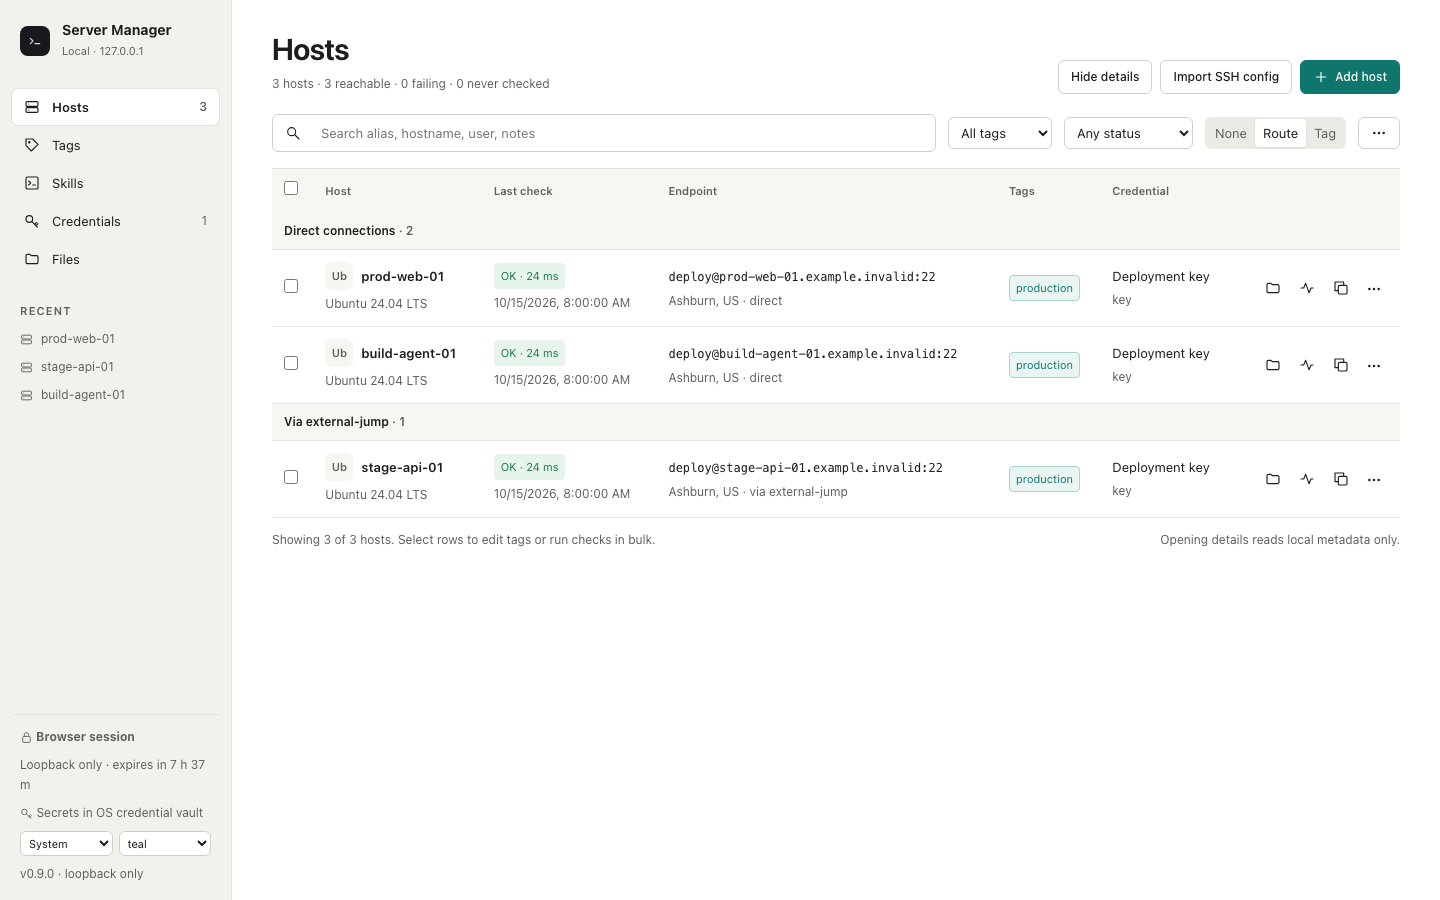This screenshot has width=1440, height=900.
Task: Click endpoint deploy@prod-web-01.example.invalid:22
Action: [802, 277]
